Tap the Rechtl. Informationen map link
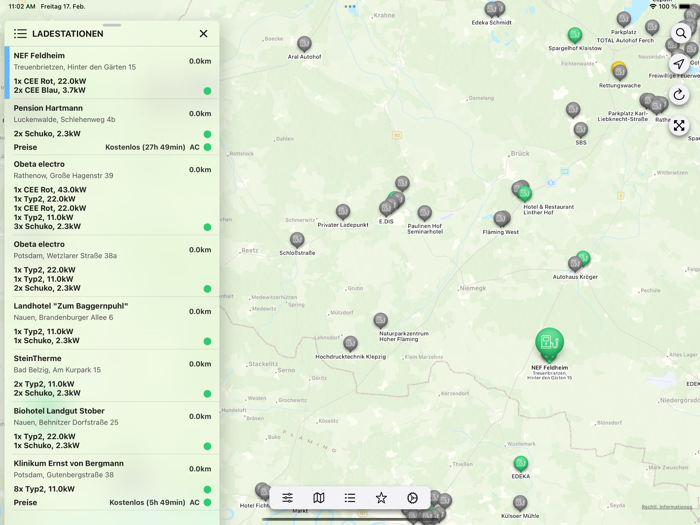The width and height of the screenshot is (700, 525). (x=667, y=507)
